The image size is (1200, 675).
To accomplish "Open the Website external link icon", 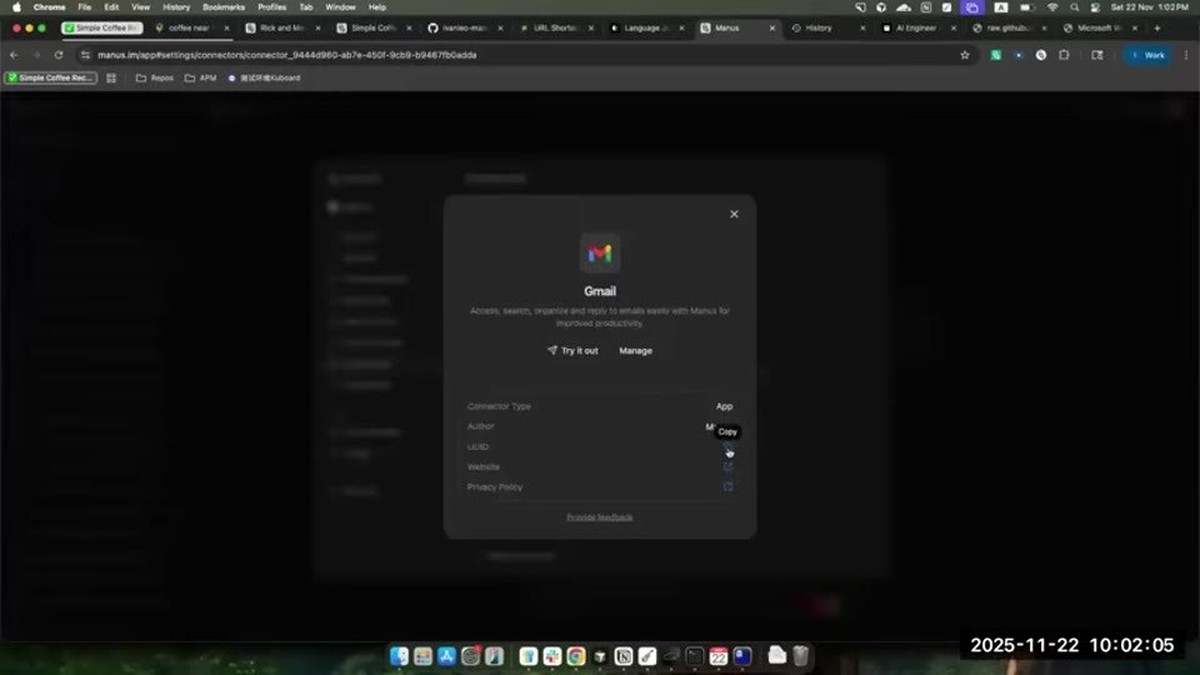I will point(728,467).
